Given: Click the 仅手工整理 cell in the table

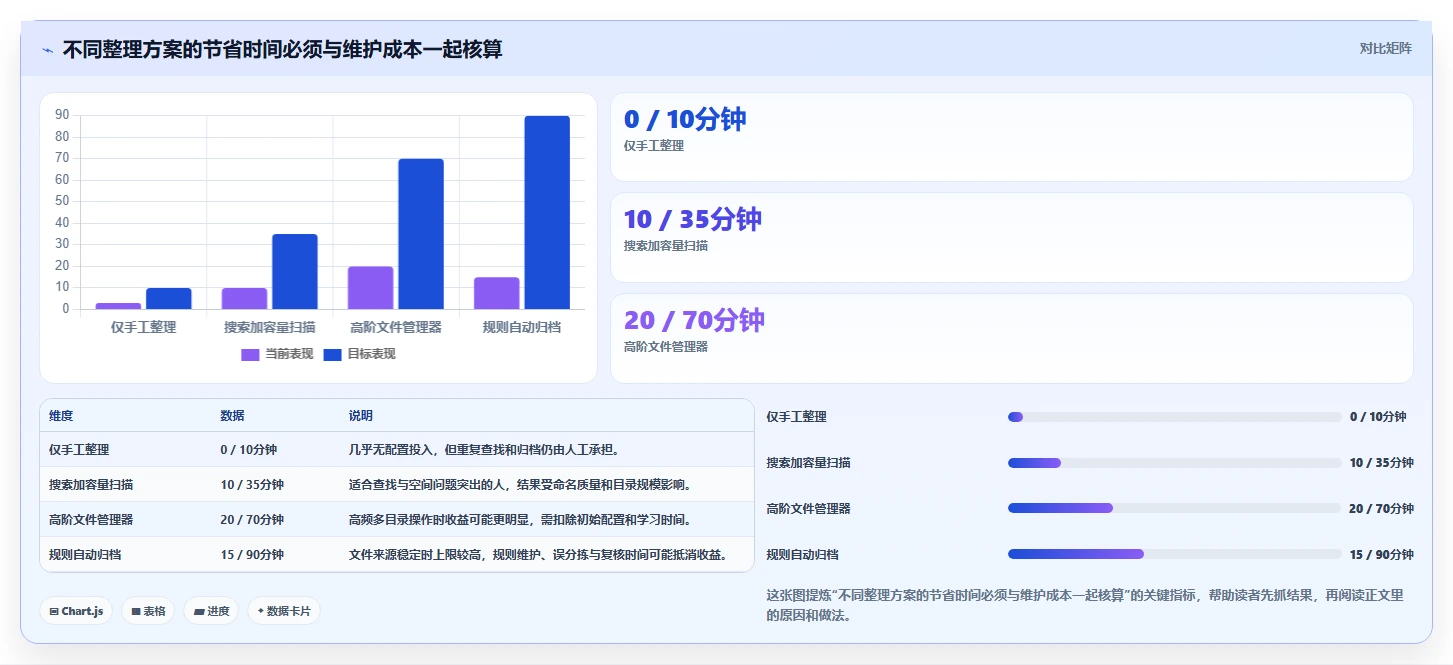Looking at the screenshot, I should pos(79,450).
